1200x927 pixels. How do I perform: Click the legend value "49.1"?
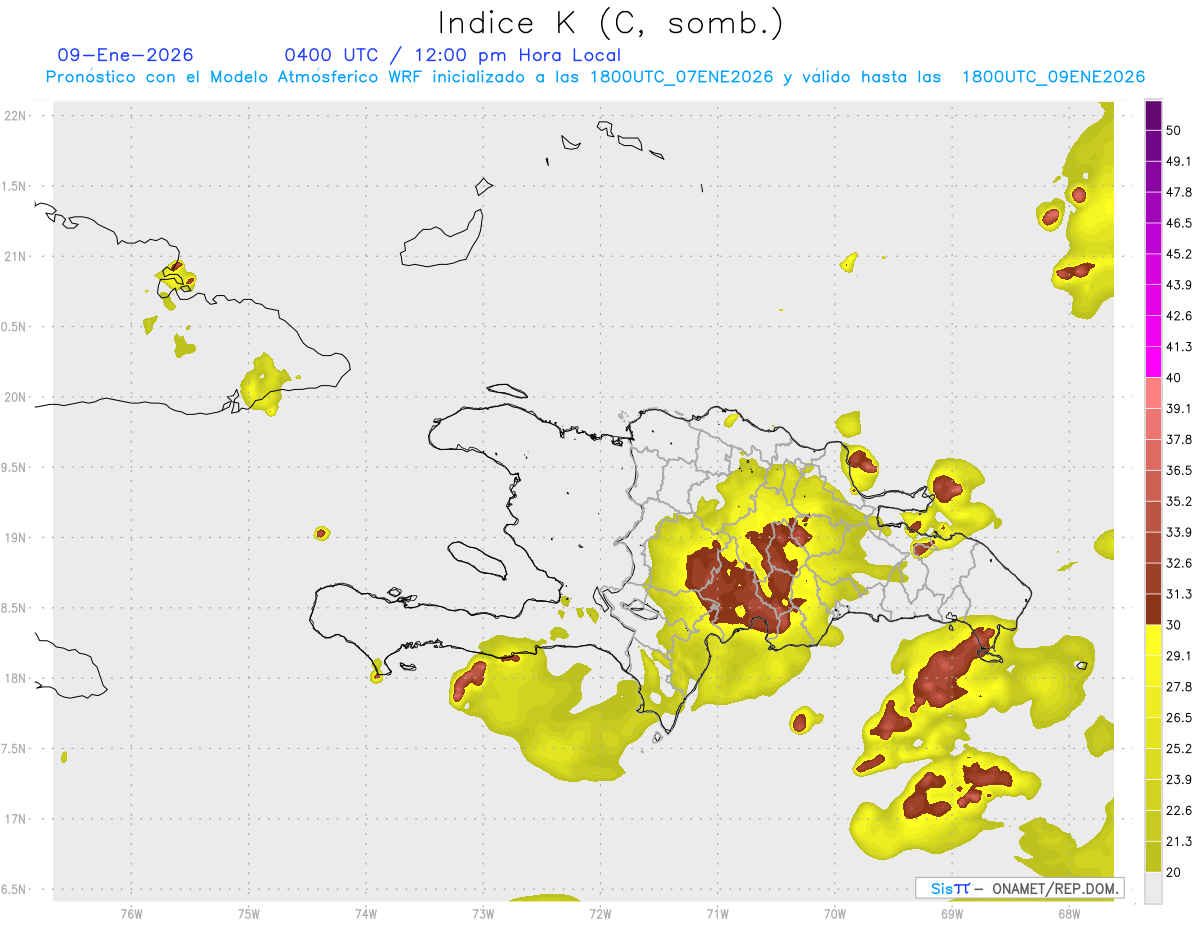[x=1179, y=161]
